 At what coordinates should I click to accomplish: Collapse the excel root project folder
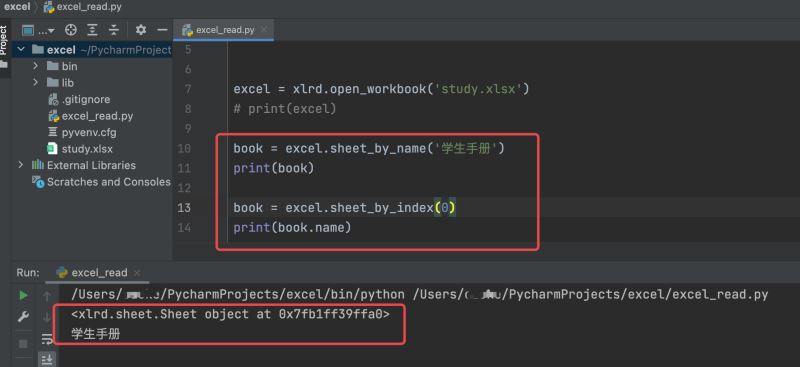(21, 50)
